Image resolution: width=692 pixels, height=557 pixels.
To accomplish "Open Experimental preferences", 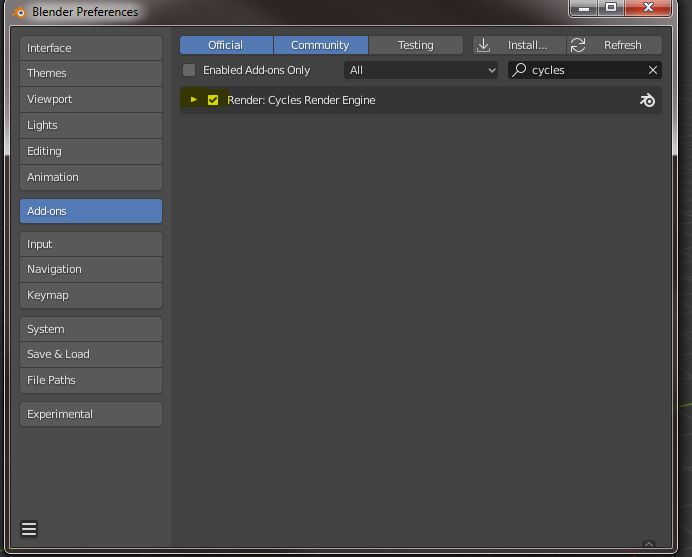I will [x=91, y=414].
